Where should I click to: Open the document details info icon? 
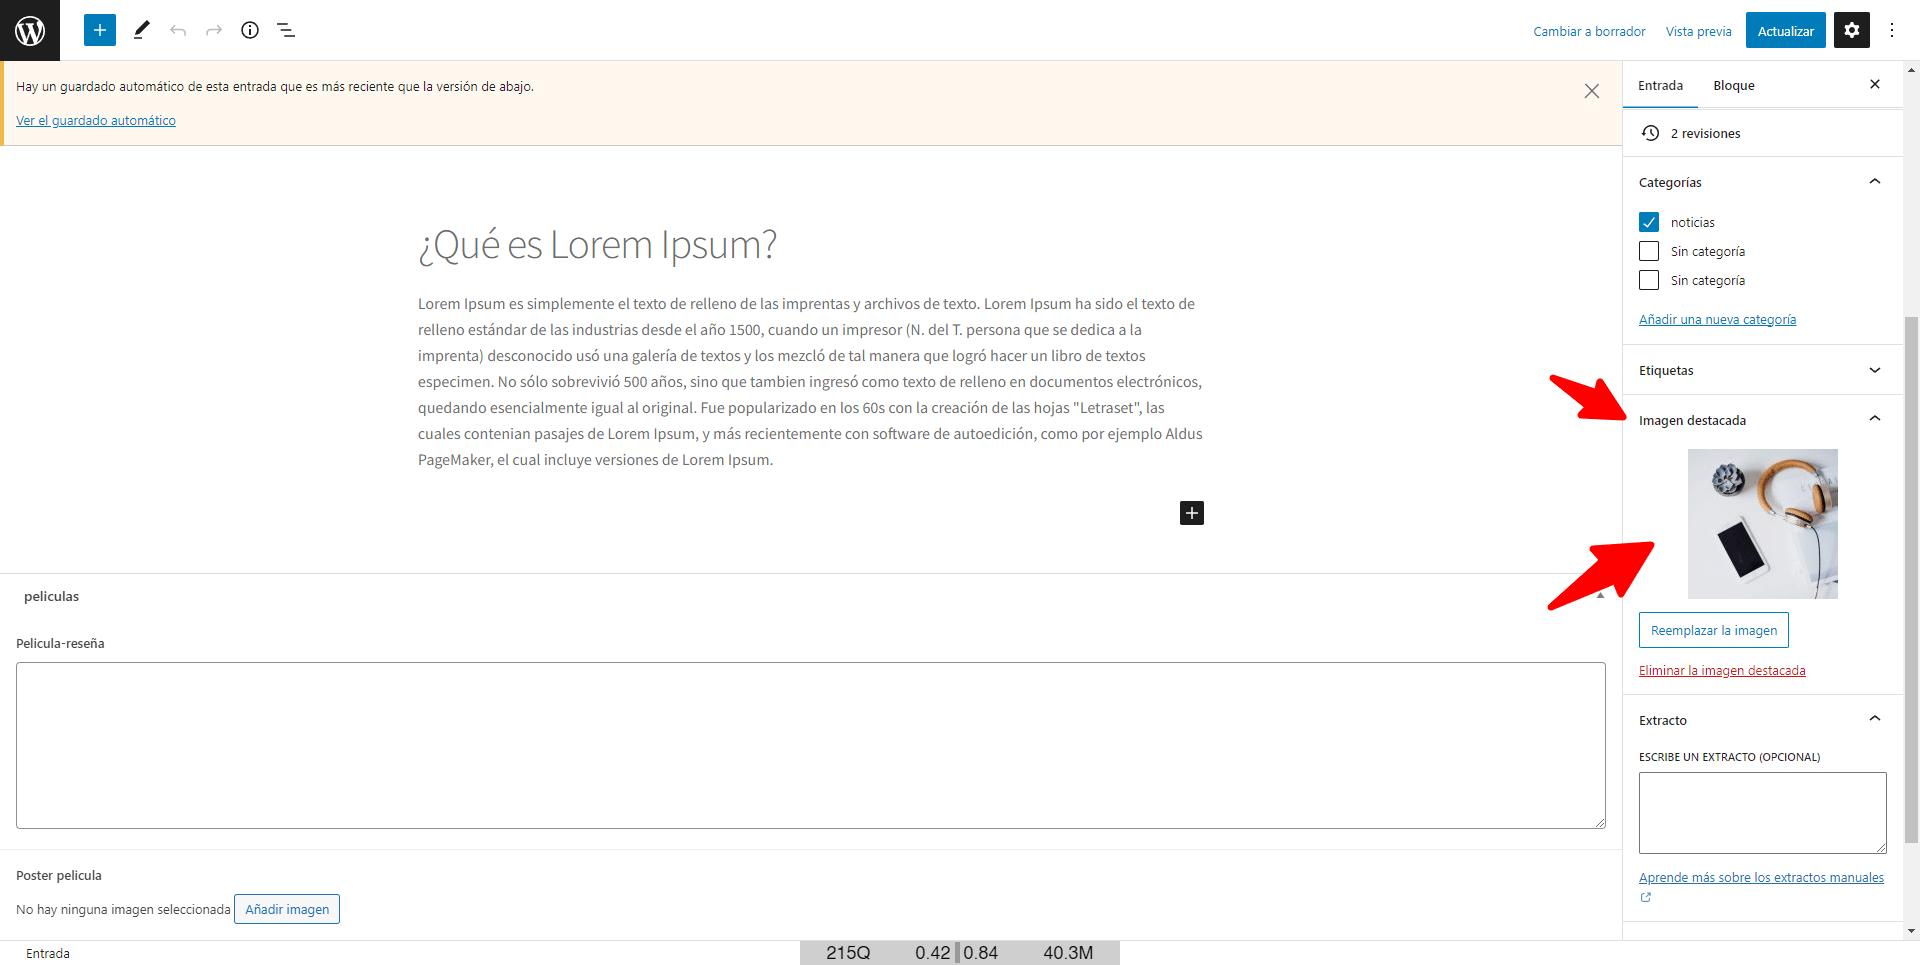(x=250, y=30)
